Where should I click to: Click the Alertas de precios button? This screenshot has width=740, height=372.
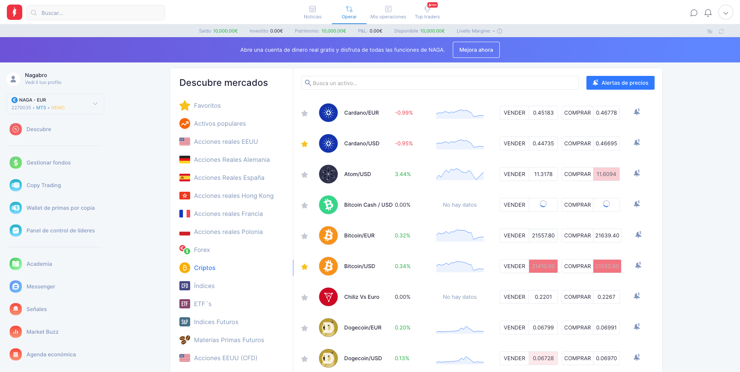coord(620,83)
